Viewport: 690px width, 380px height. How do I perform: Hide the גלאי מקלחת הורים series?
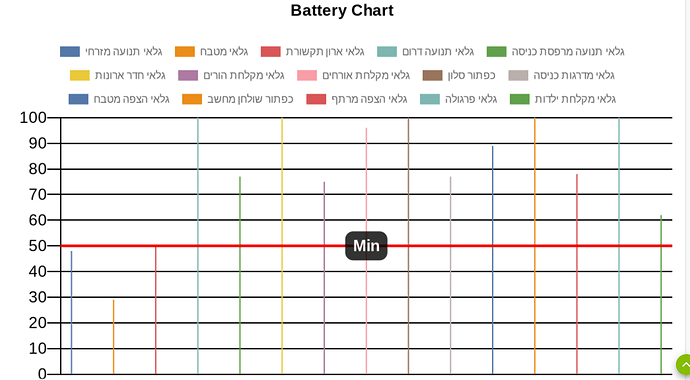pos(231,75)
